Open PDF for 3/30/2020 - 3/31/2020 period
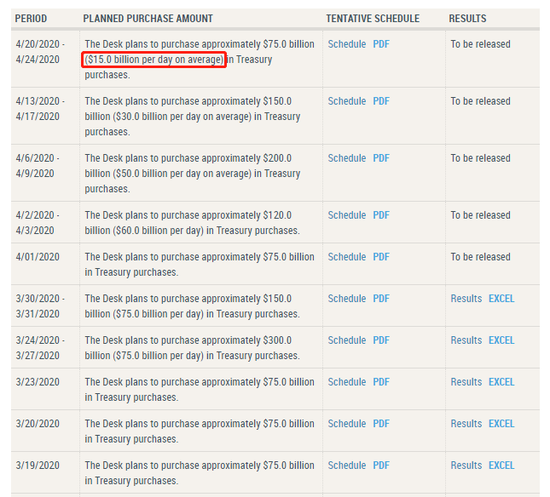This screenshot has width=550, height=497. (381, 298)
